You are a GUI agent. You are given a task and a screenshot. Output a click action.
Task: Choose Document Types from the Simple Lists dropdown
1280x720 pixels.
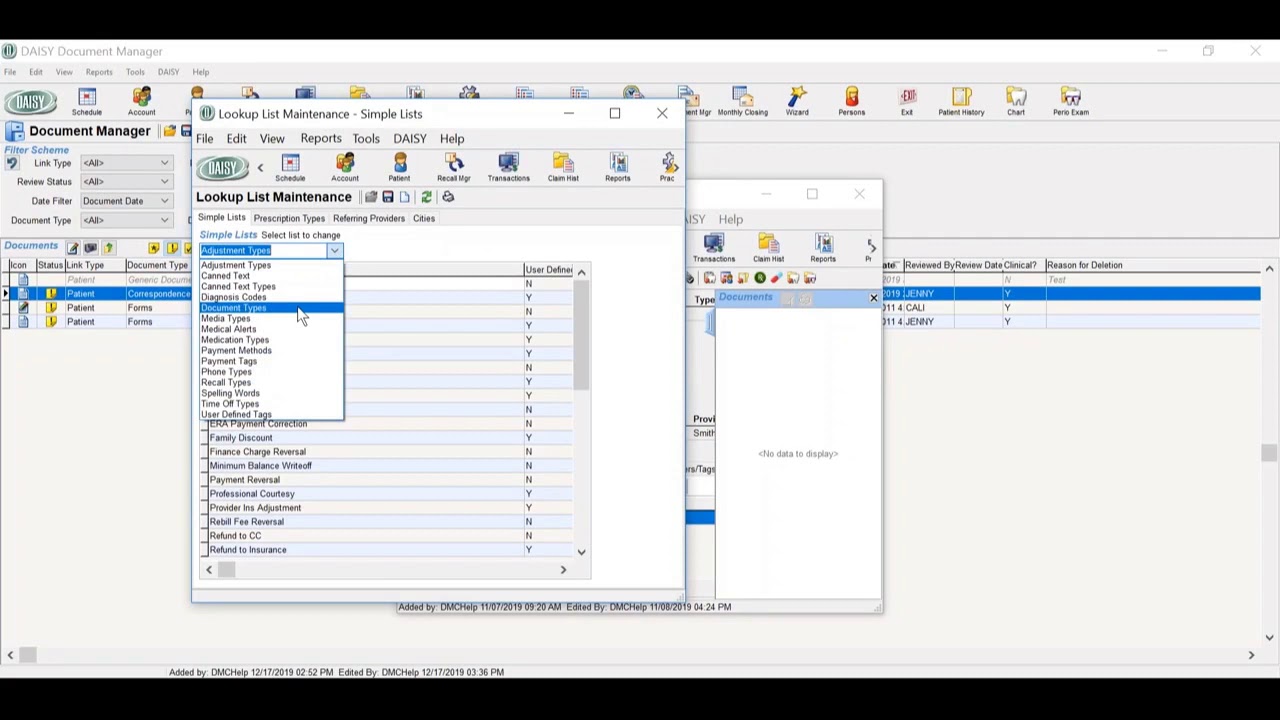(x=270, y=308)
